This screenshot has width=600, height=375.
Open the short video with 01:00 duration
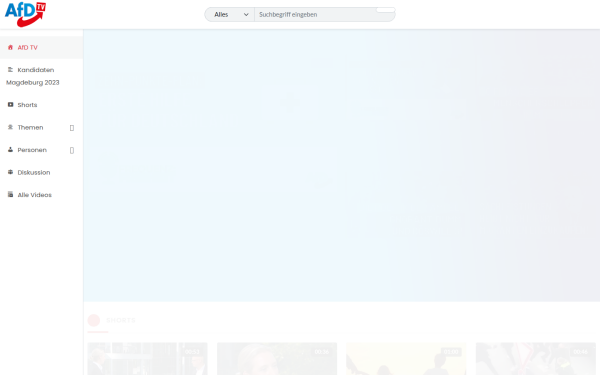click(x=406, y=359)
